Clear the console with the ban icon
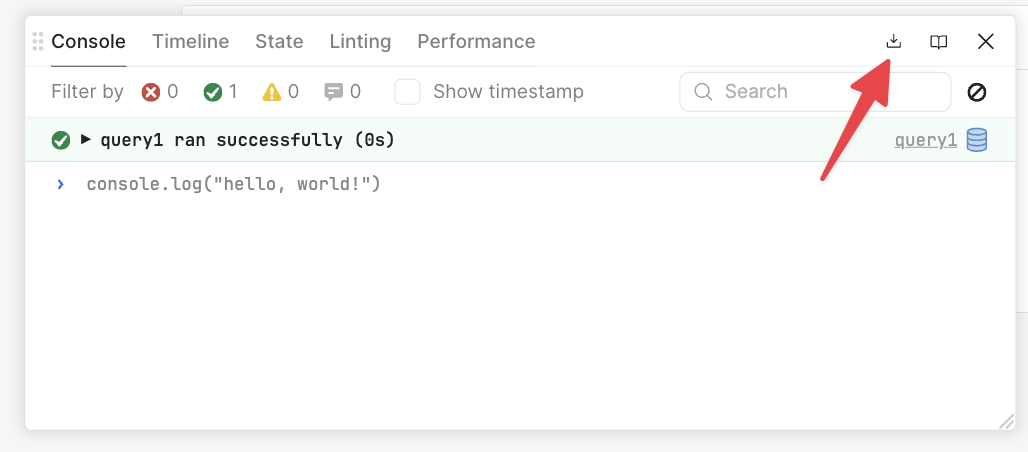 (977, 92)
